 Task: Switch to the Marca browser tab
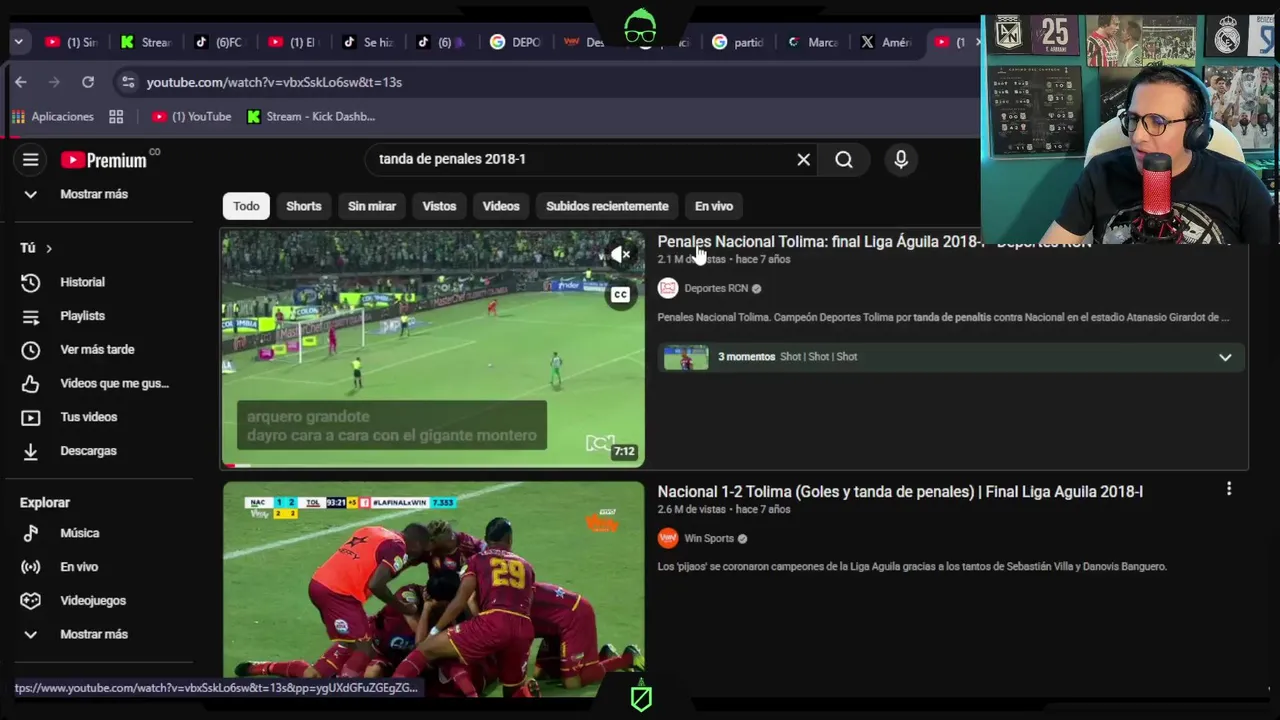point(813,42)
